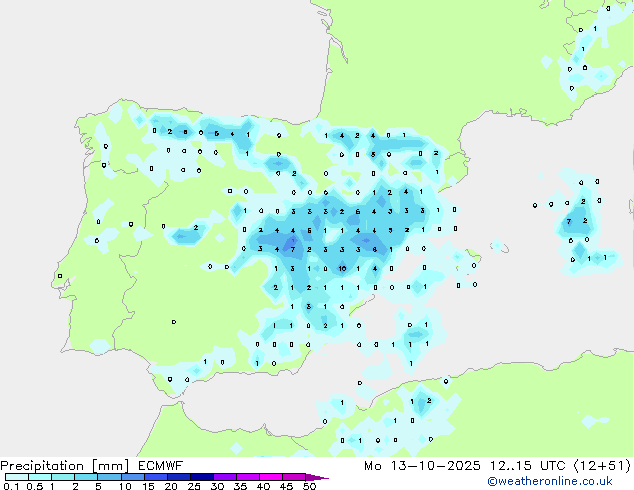Select the date text '13-10-2025'
Screen dimensions: 634x490
tap(435, 466)
